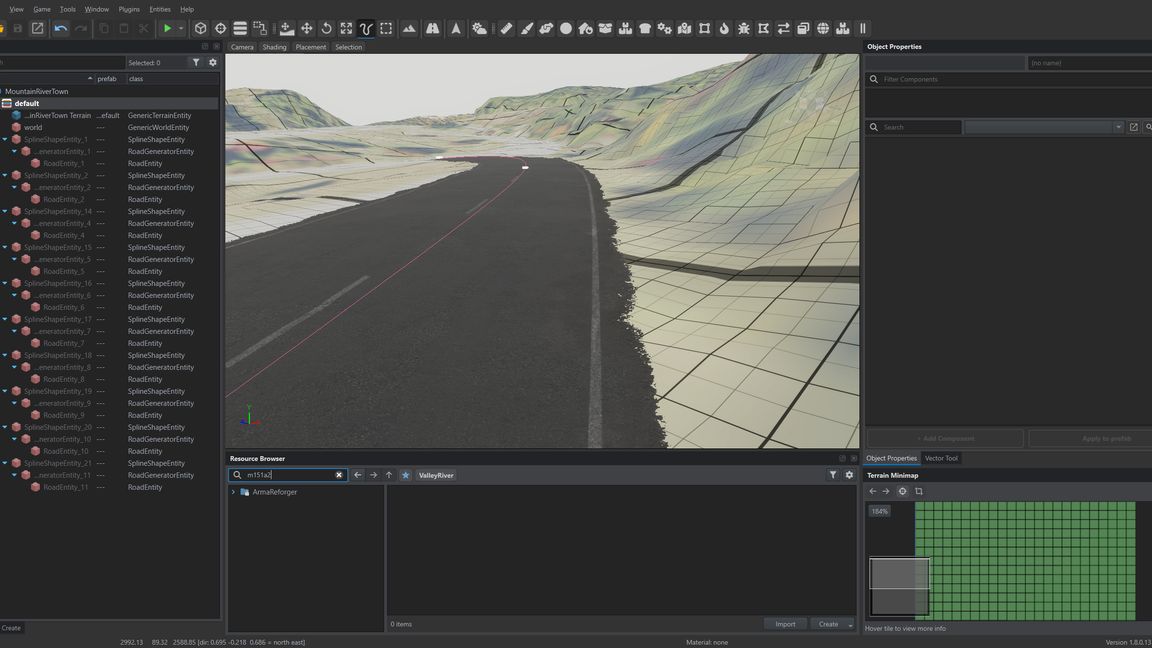
Task: Click the road tool icon
Action: 433,29
